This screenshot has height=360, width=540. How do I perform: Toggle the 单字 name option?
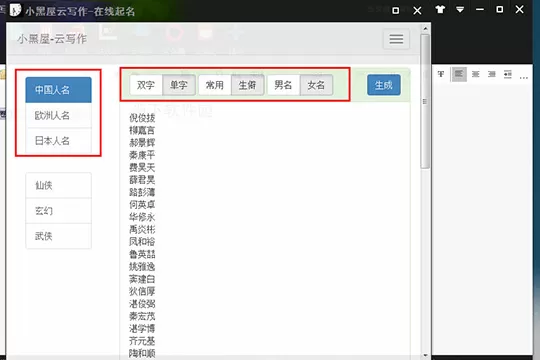[x=179, y=85]
